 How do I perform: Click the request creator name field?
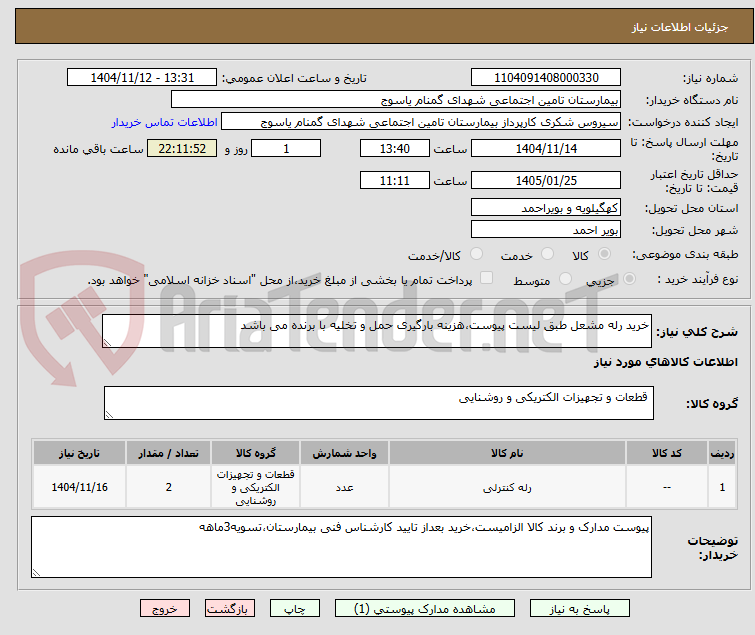421,122
